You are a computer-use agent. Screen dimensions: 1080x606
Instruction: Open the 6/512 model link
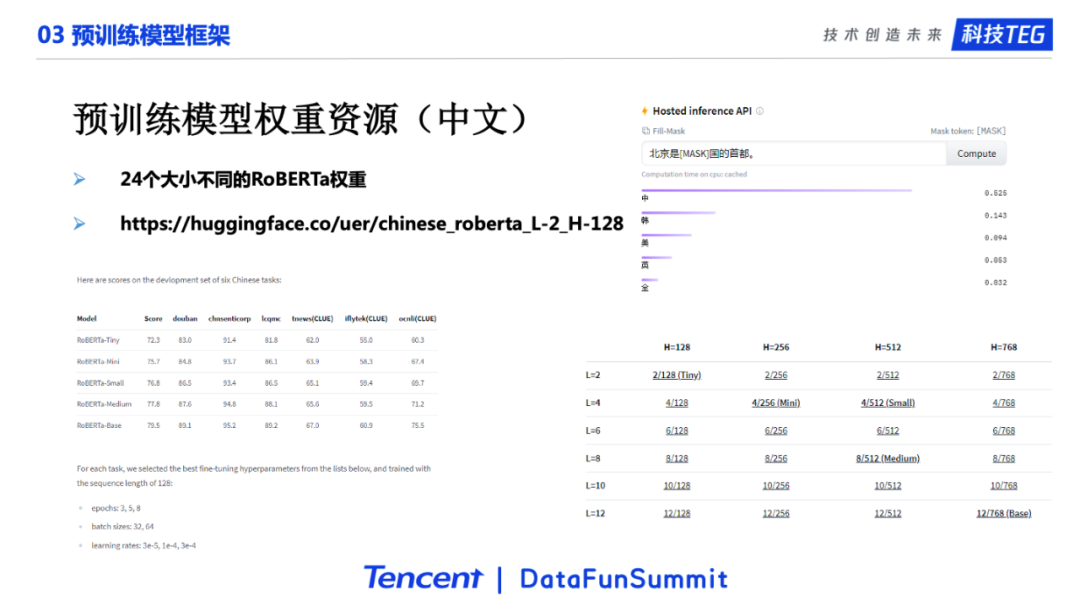pos(888,430)
